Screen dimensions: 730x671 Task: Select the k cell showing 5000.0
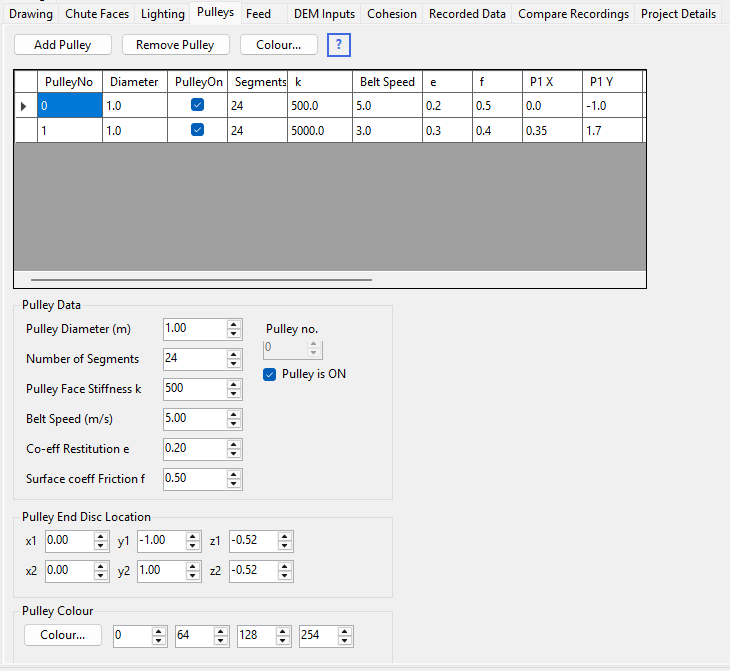(320, 130)
